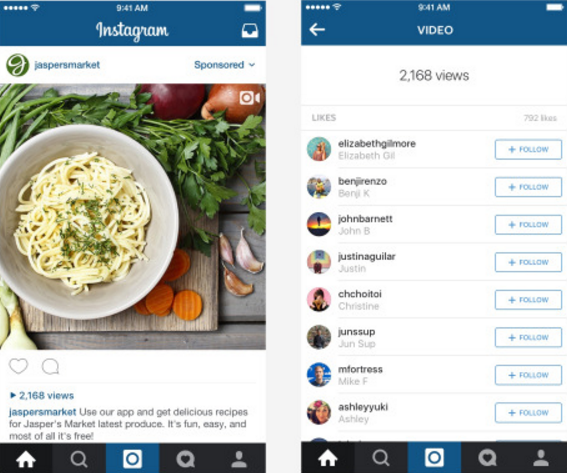The height and width of the screenshot is (473, 567).
Task: Select home tab in the left phone's bottom bar
Action: (26, 459)
